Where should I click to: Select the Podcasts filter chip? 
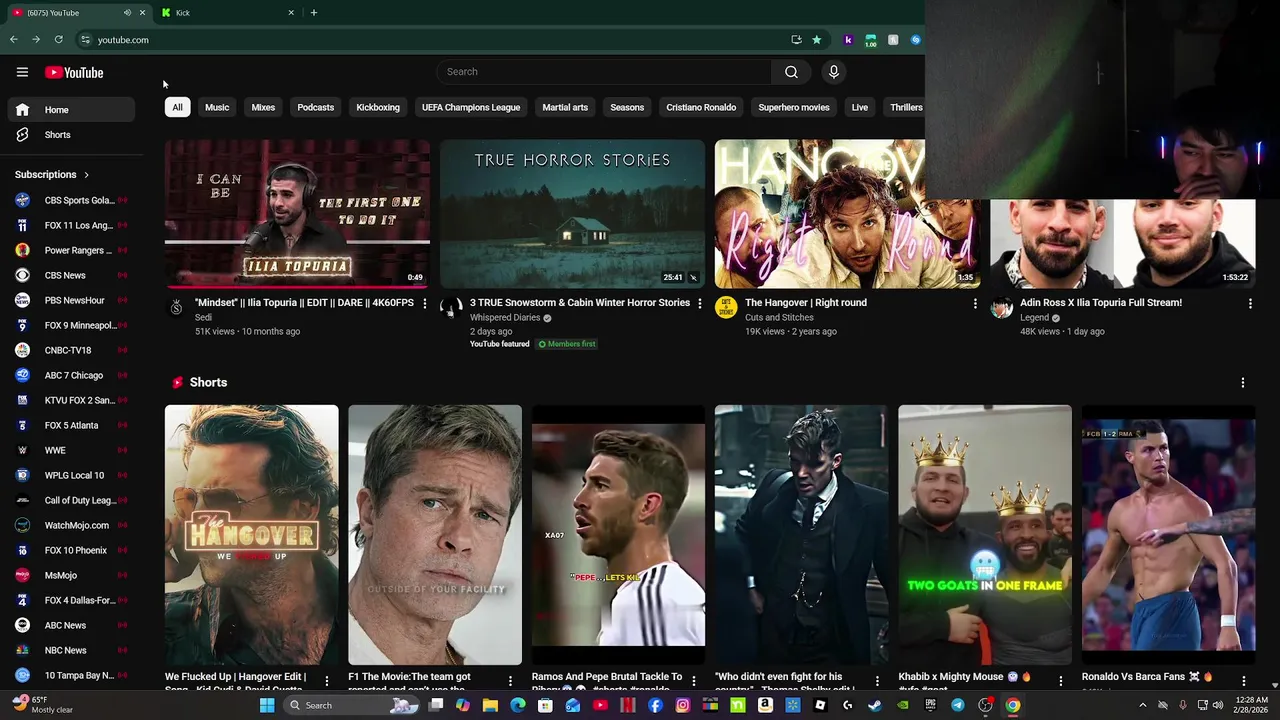coord(315,107)
